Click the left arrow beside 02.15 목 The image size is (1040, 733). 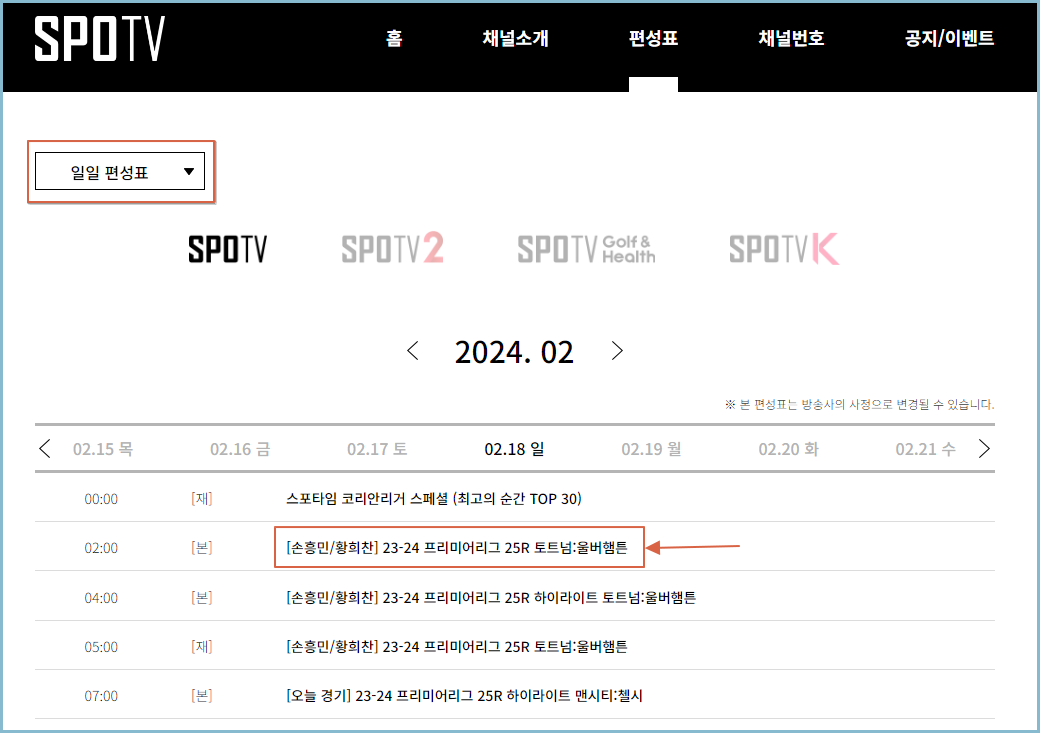[x=44, y=448]
